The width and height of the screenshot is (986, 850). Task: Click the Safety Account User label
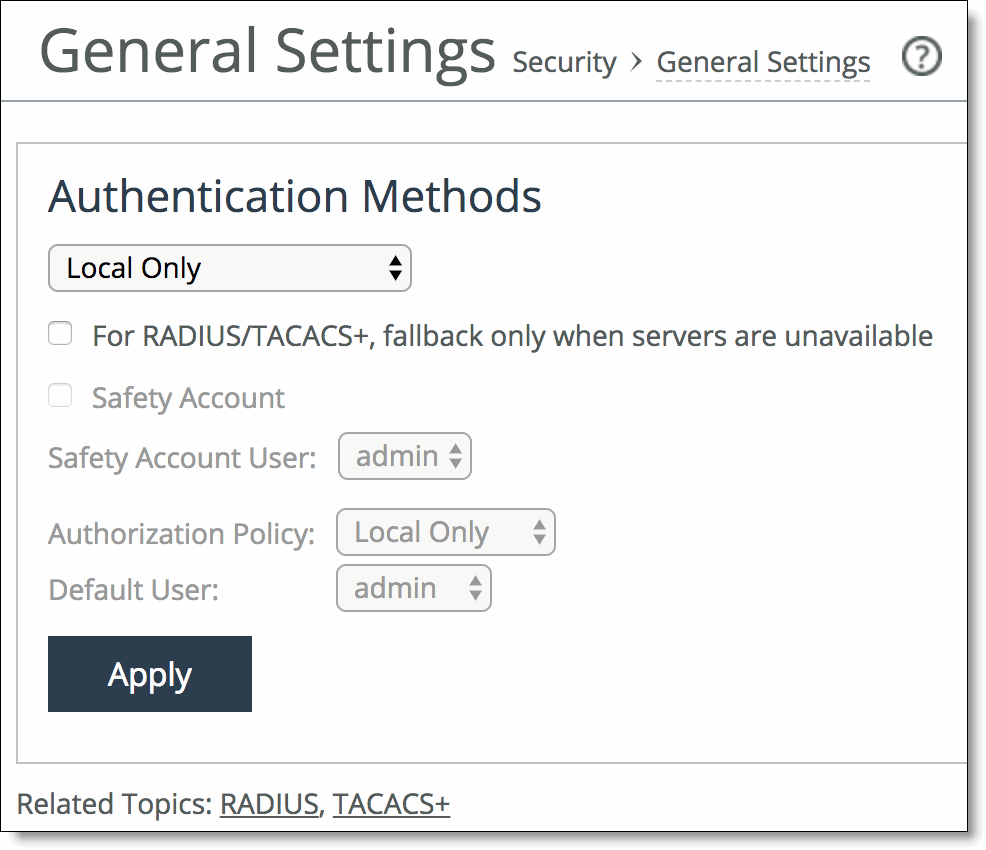coord(182,458)
